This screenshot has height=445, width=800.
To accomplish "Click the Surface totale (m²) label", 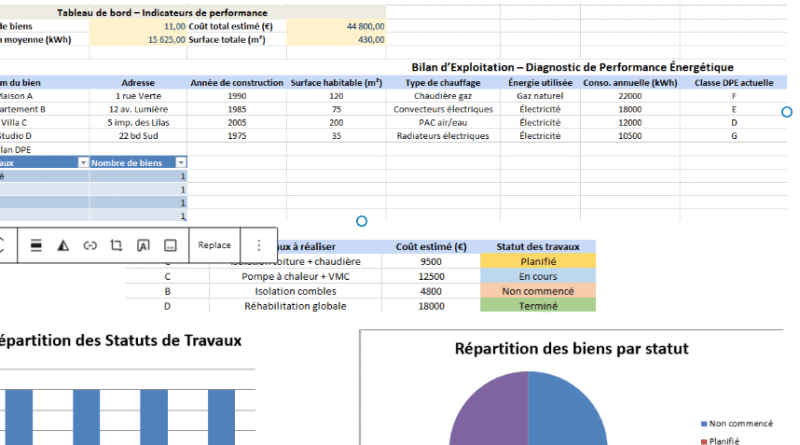I will 227,39.
